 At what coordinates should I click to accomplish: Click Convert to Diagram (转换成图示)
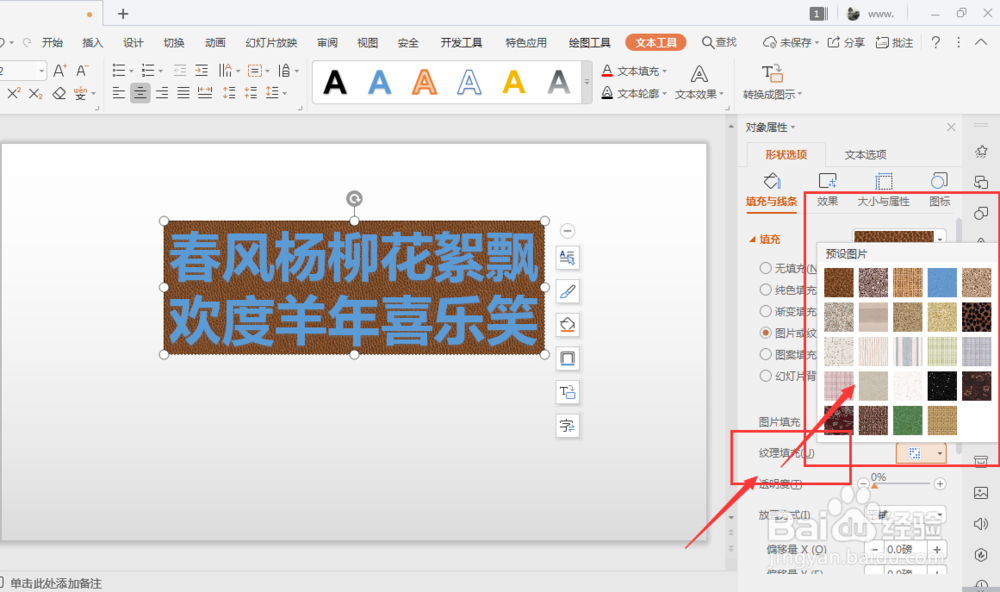pos(772,83)
